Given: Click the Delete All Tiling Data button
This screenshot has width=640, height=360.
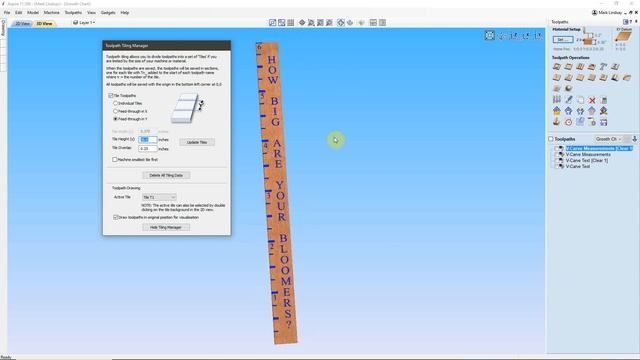Looking at the screenshot, I should pos(166,176).
